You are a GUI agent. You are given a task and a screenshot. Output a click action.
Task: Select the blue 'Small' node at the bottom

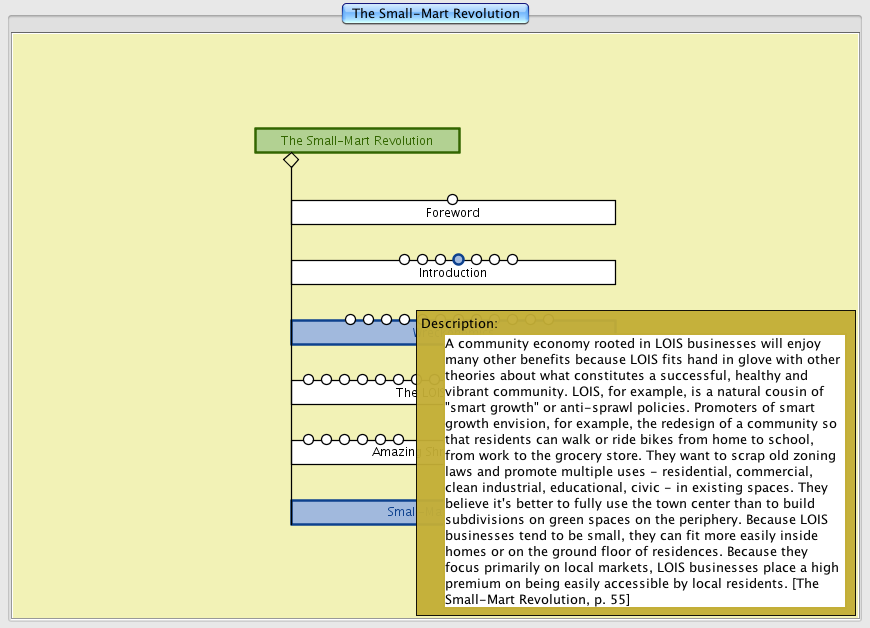pos(350,513)
